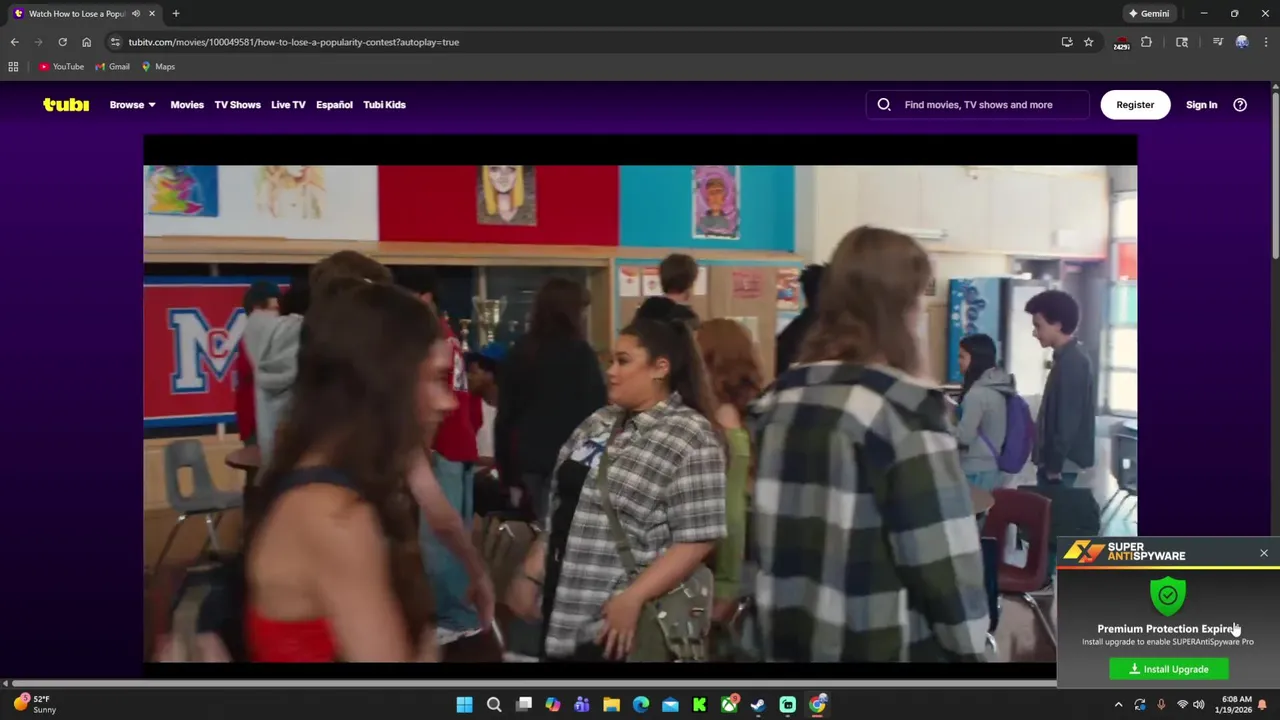Open the Maps bookmark
Viewport: 1280px width, 720px height.
coord(158,67)
